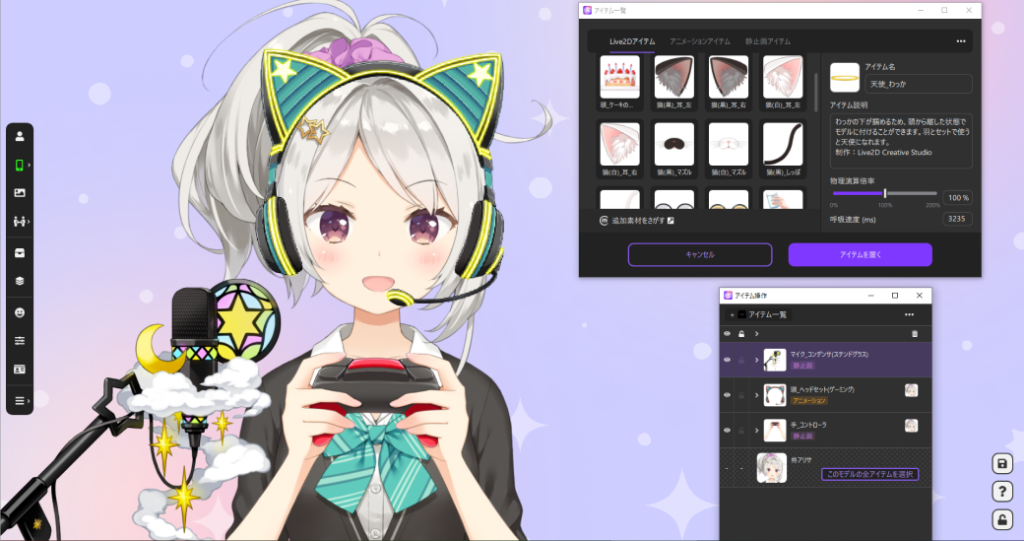The height and width of the screenshot is (541, 1024).
Task: Click the item list vertical scrollbar
Action: click(816, 93)
